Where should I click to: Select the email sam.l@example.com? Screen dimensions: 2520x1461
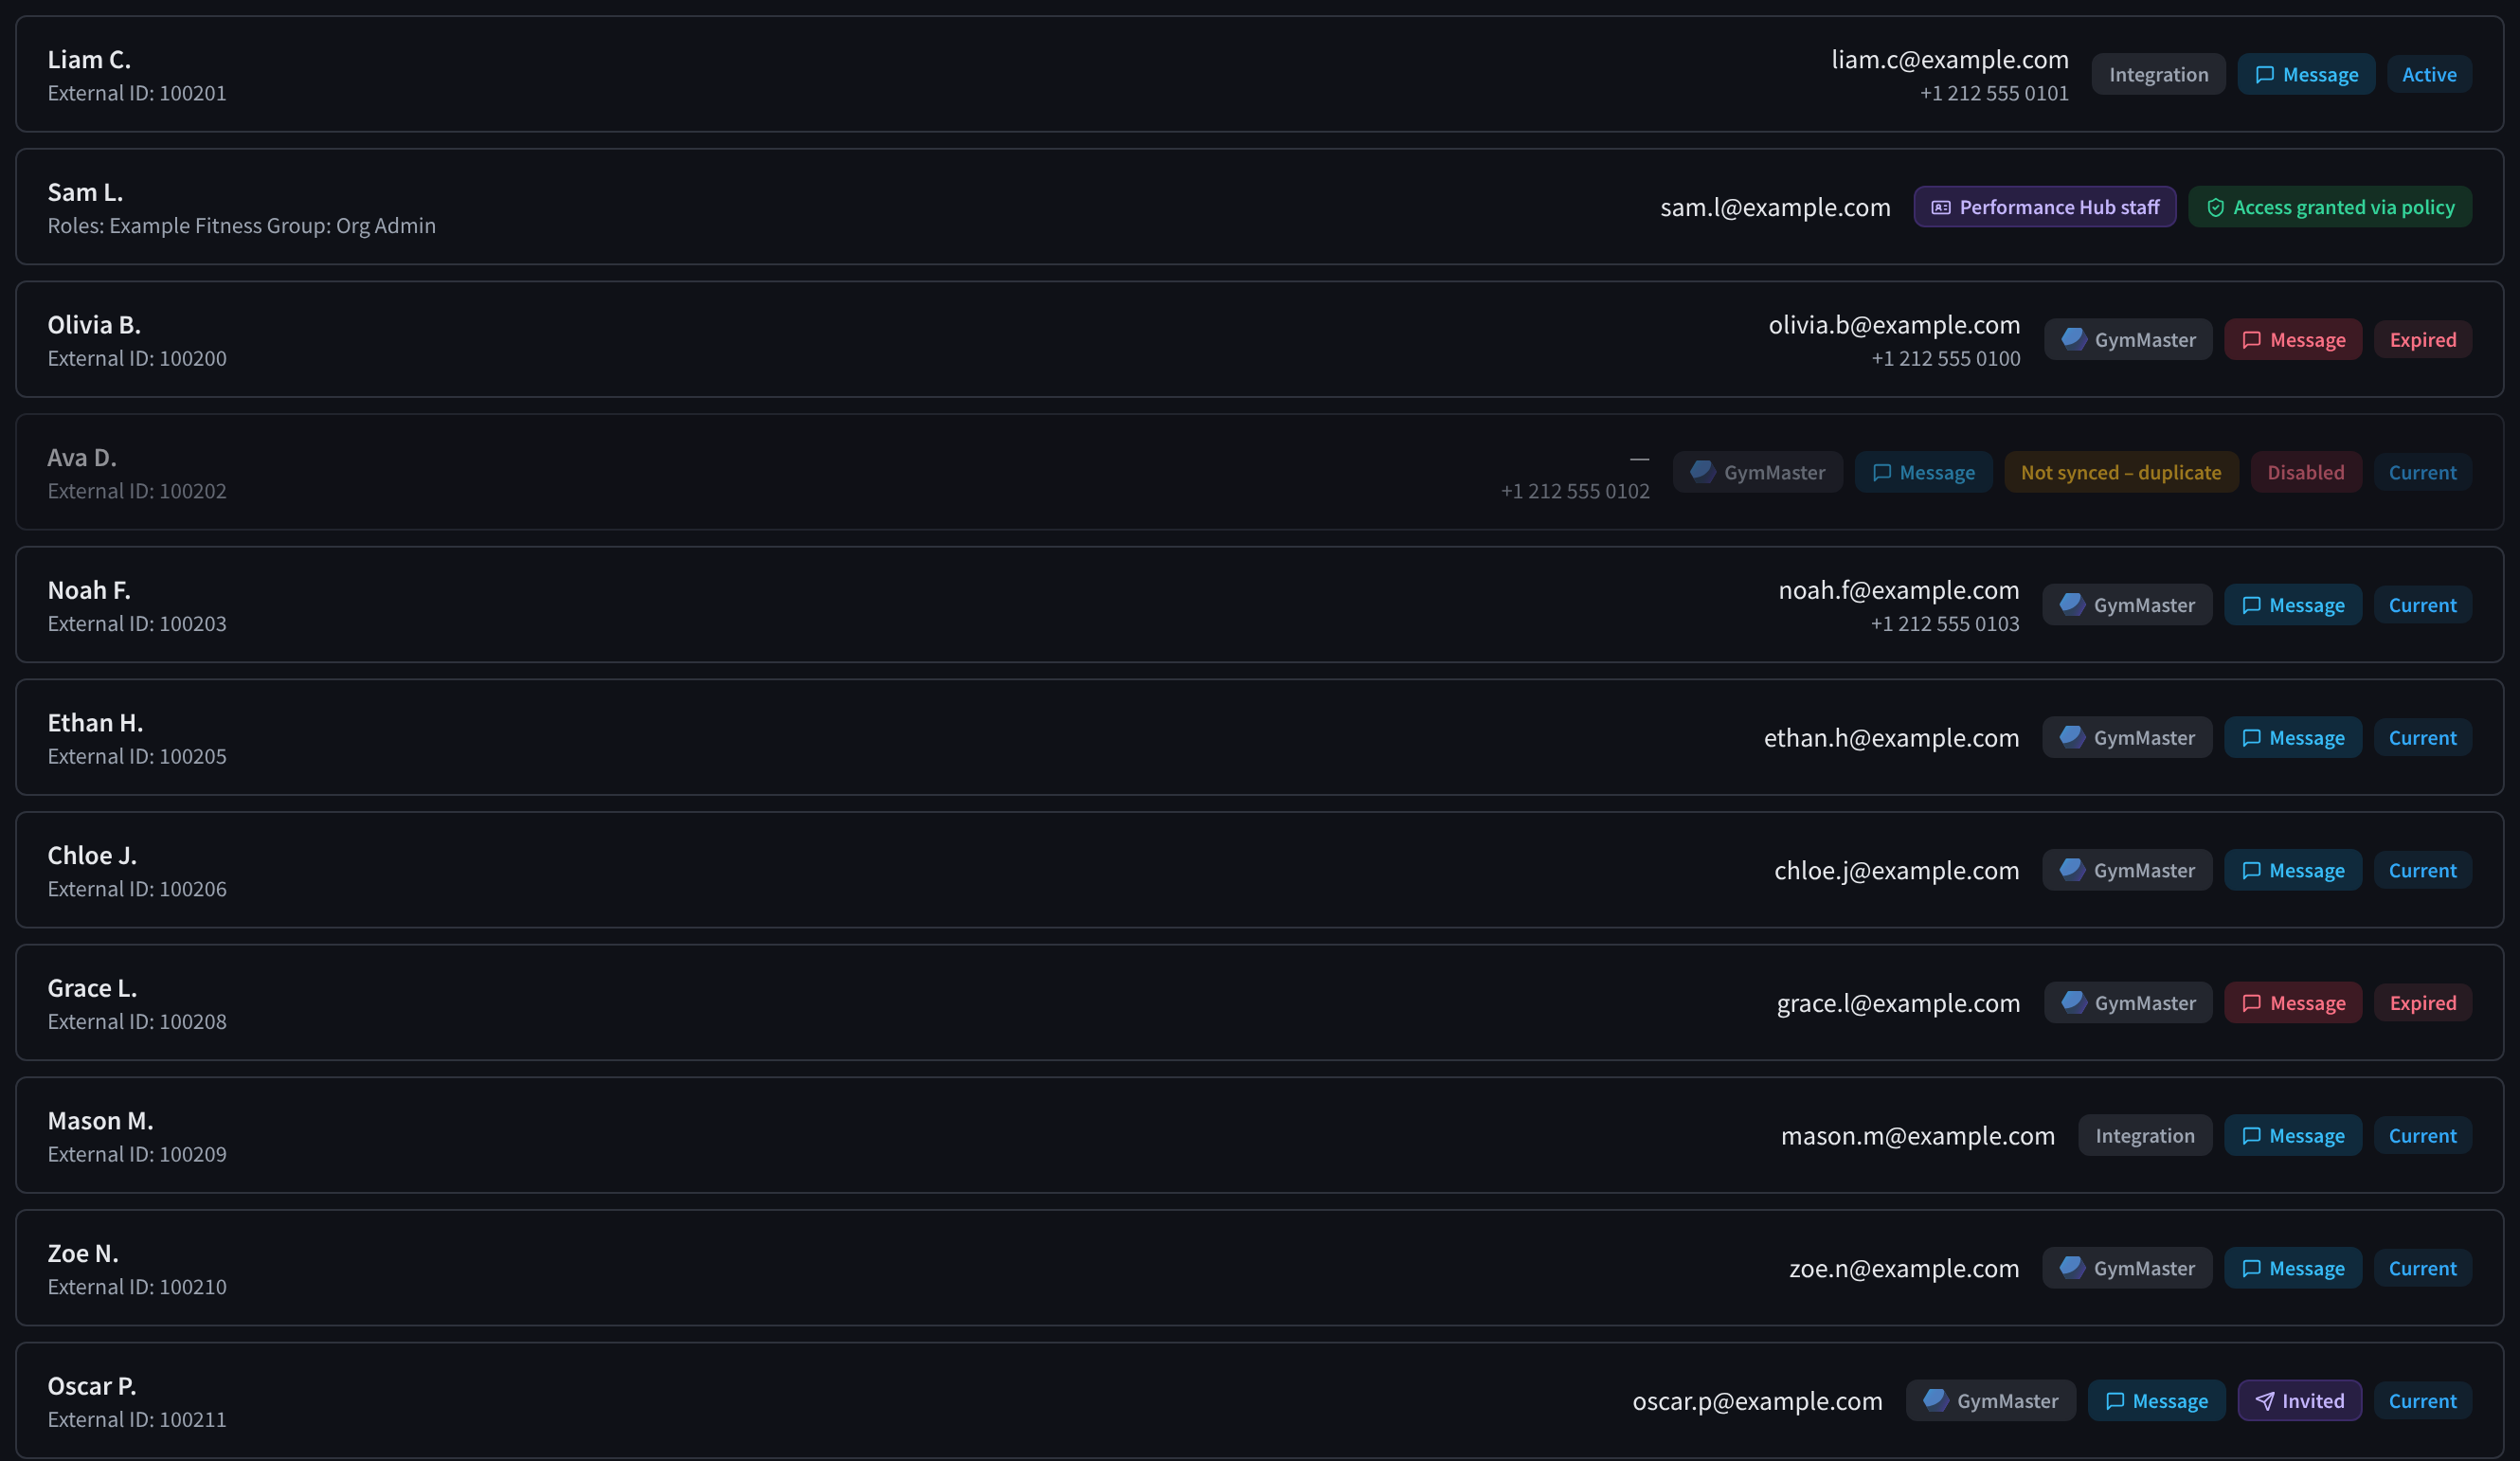[x=1775, y=207]
